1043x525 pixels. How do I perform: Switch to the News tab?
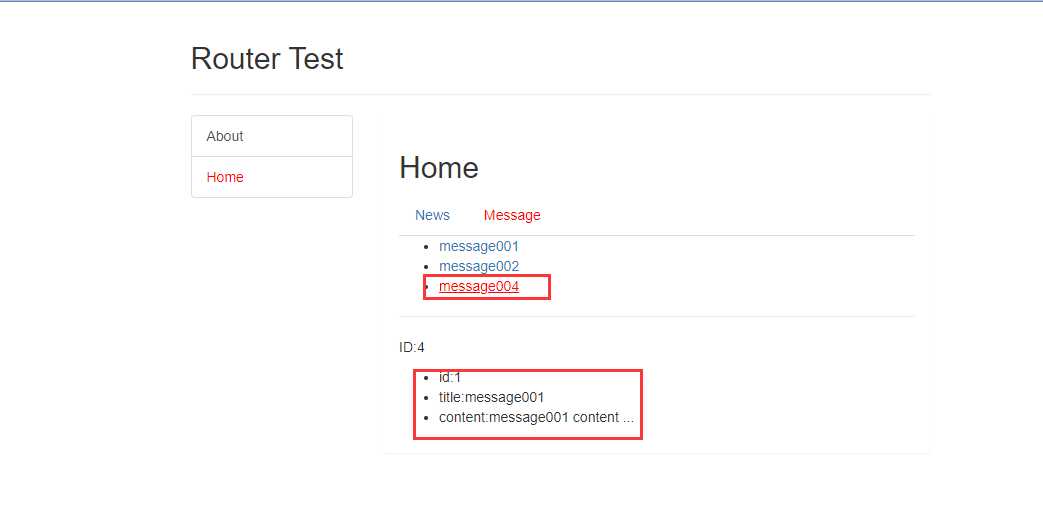pyautogui.click(x=432, y=215)
